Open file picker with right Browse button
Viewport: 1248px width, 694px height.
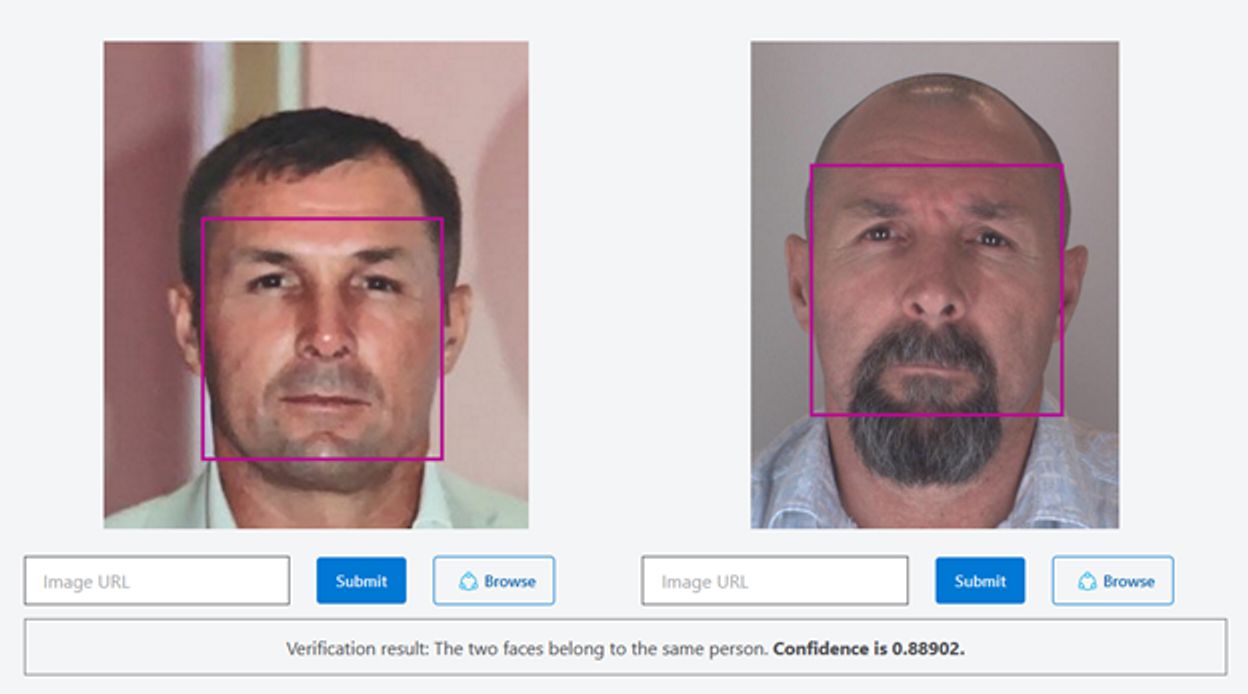pos(1112,581)
